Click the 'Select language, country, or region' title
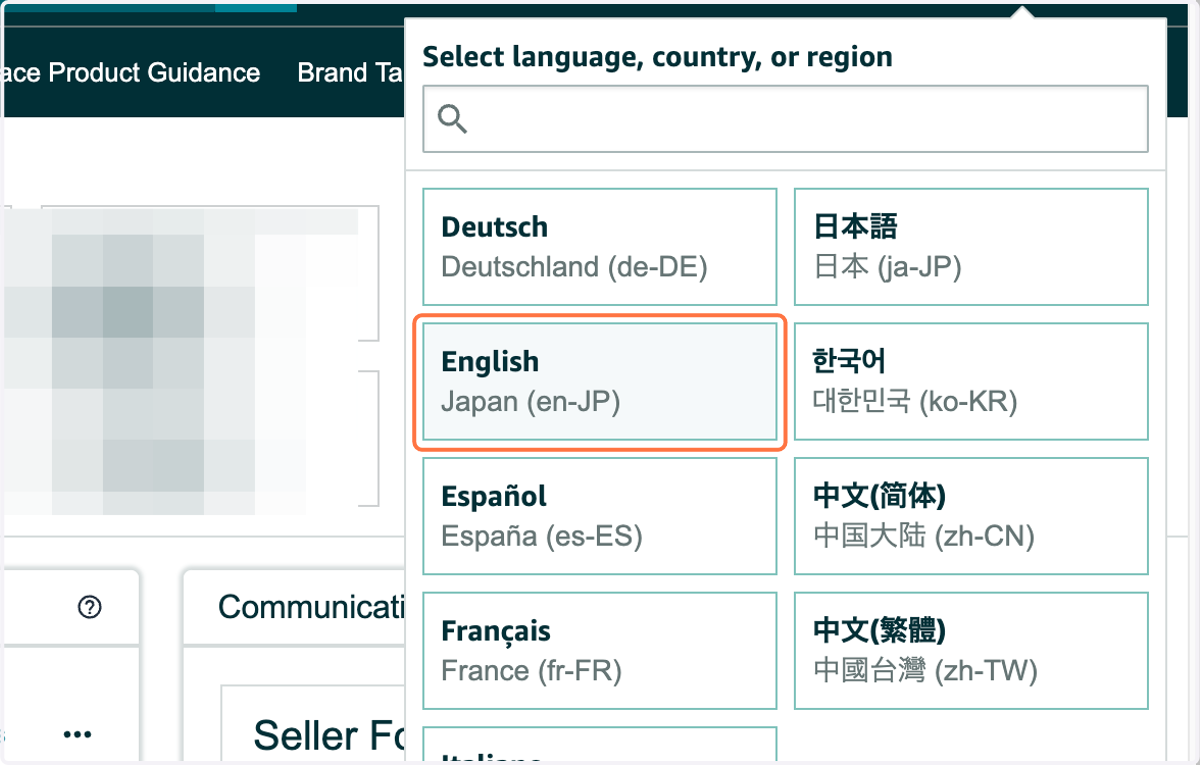Viewport: 1200px width, 765px height. click(x=658, y=57)
